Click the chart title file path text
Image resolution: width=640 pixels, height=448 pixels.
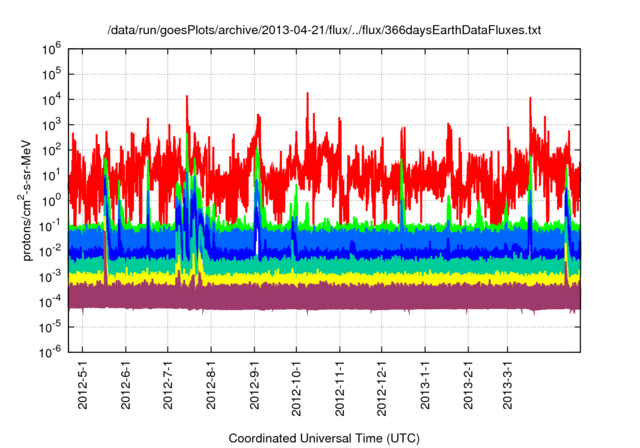324,30
